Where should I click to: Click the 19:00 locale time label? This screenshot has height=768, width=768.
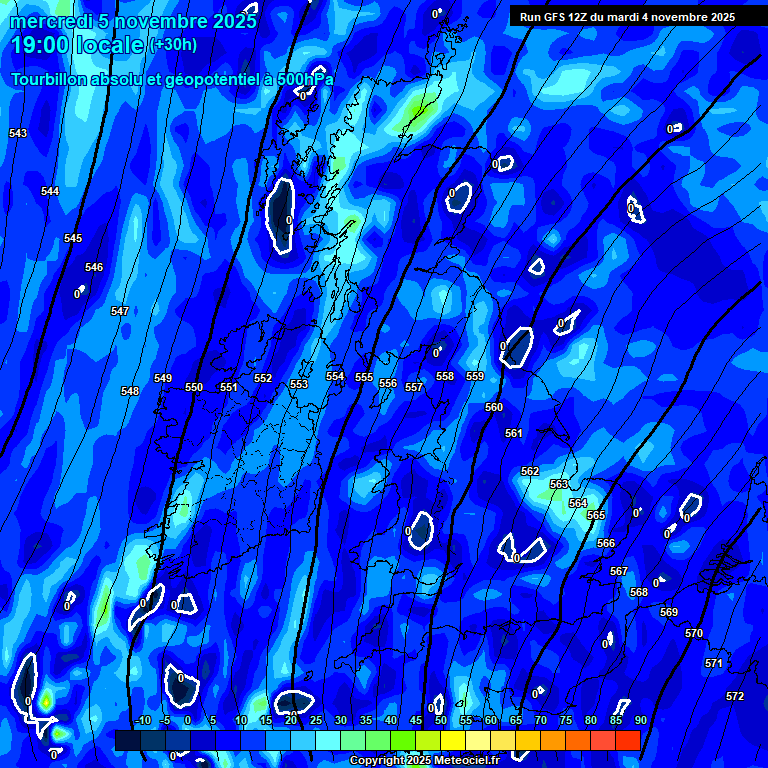77,45
